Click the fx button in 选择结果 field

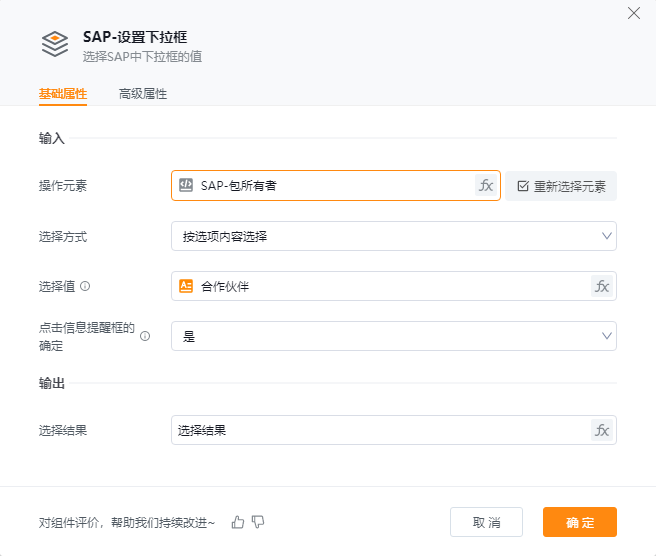(x=602, y=430)
